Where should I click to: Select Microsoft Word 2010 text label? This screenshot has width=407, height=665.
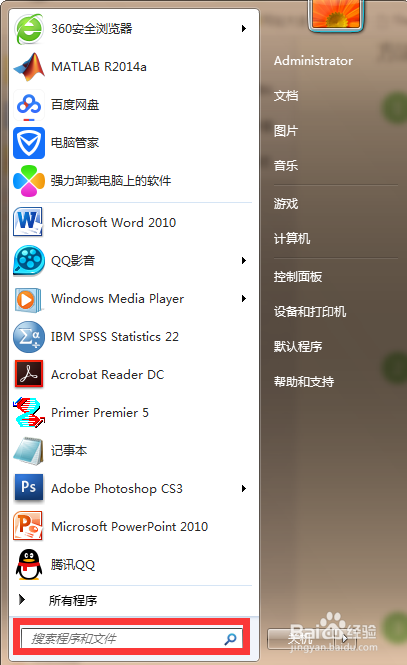pyautogui.click(x=114, y=223)
